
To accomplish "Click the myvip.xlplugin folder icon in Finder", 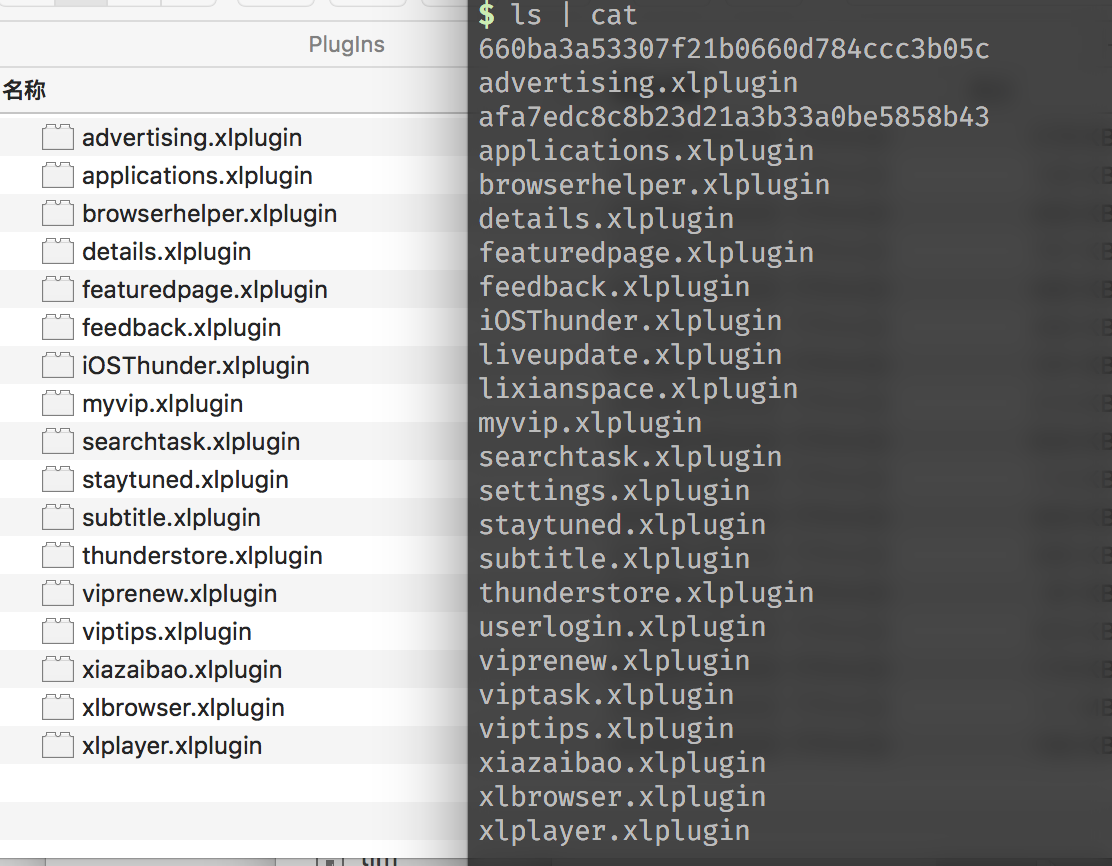I will pos(58,404).
